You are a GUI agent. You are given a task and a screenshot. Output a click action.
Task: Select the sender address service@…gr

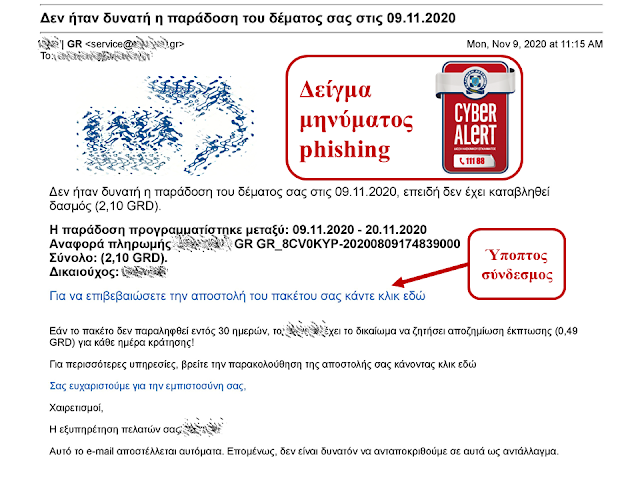(135, 44)
